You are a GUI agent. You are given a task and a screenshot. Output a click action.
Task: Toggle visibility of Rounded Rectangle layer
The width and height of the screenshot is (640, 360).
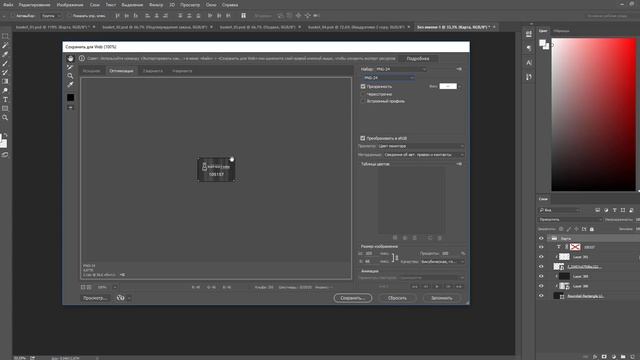(541, 296)
